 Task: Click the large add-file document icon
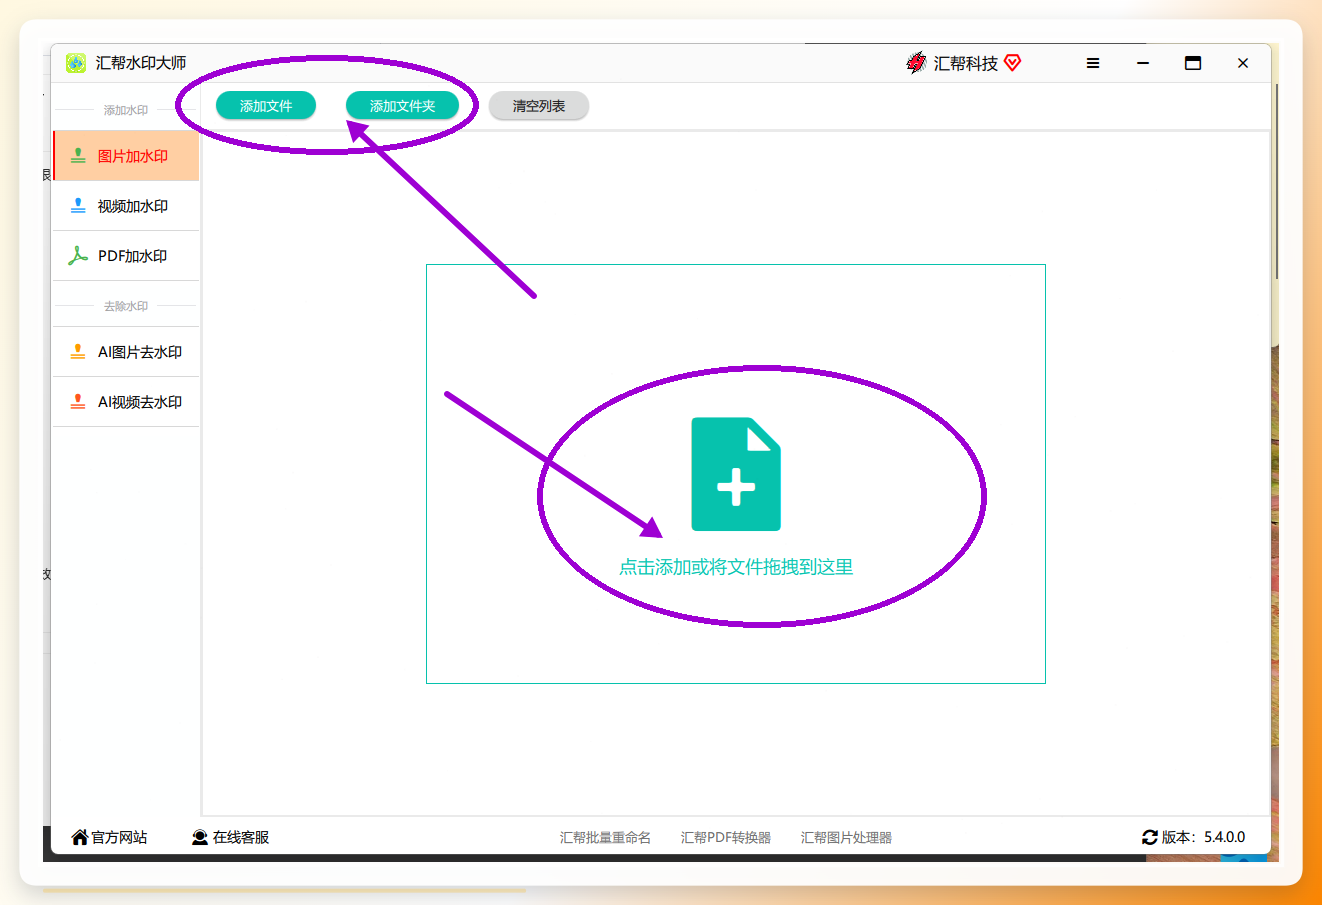tap(736, 474)
